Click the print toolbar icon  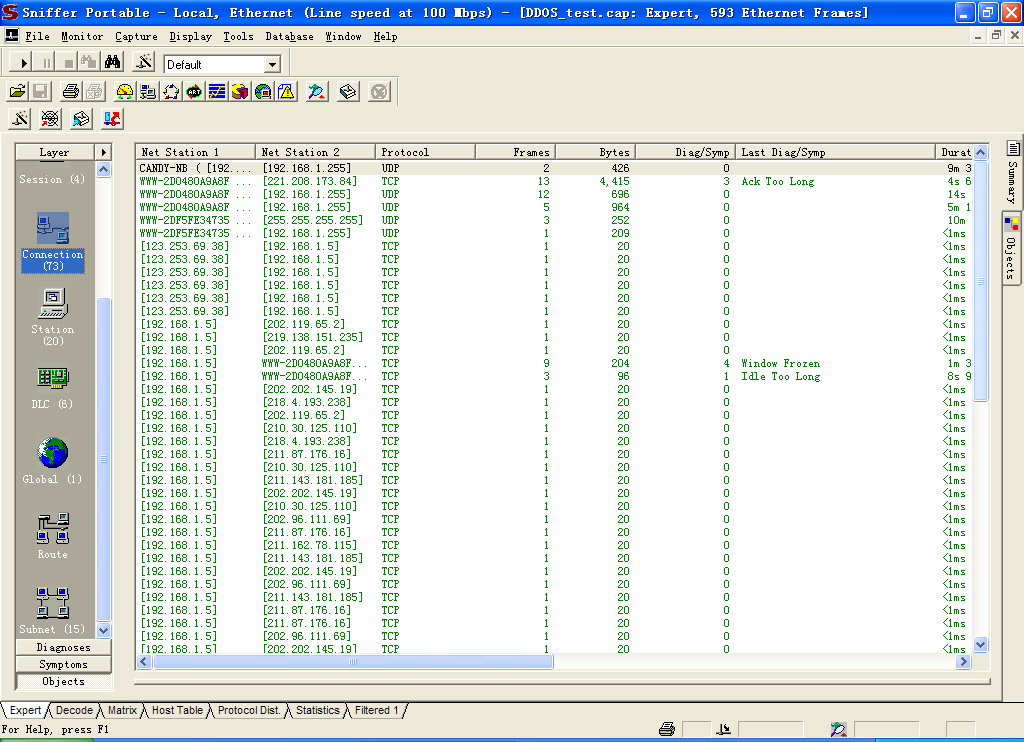tap(70, 92)
